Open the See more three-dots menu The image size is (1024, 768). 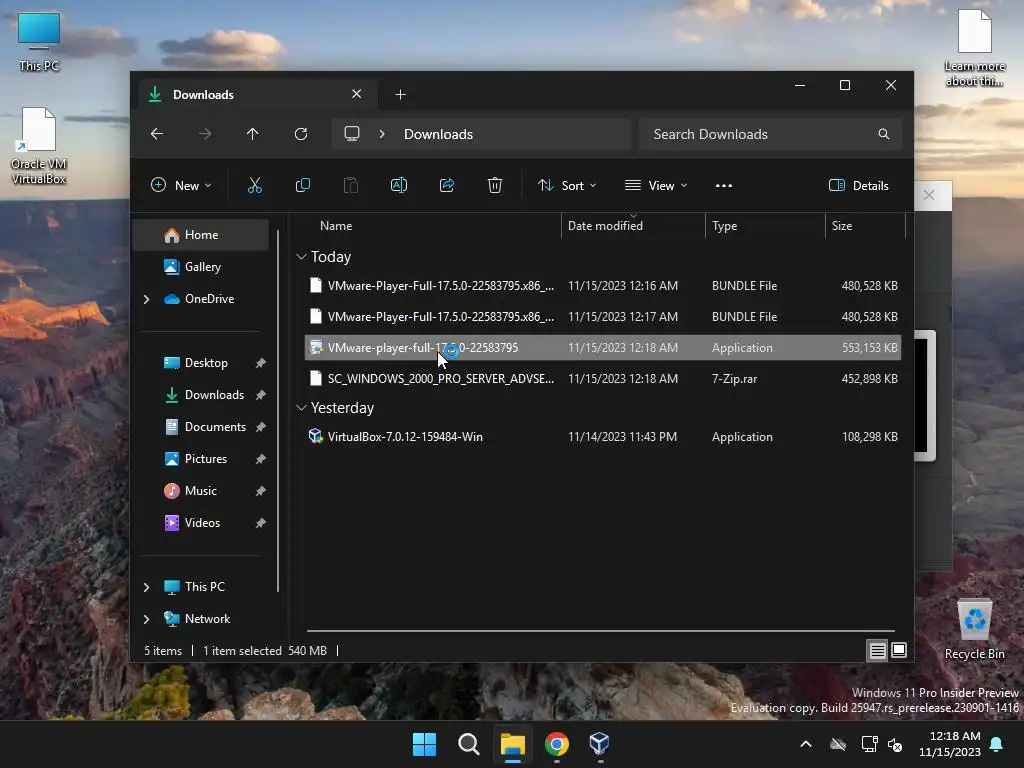724,185
